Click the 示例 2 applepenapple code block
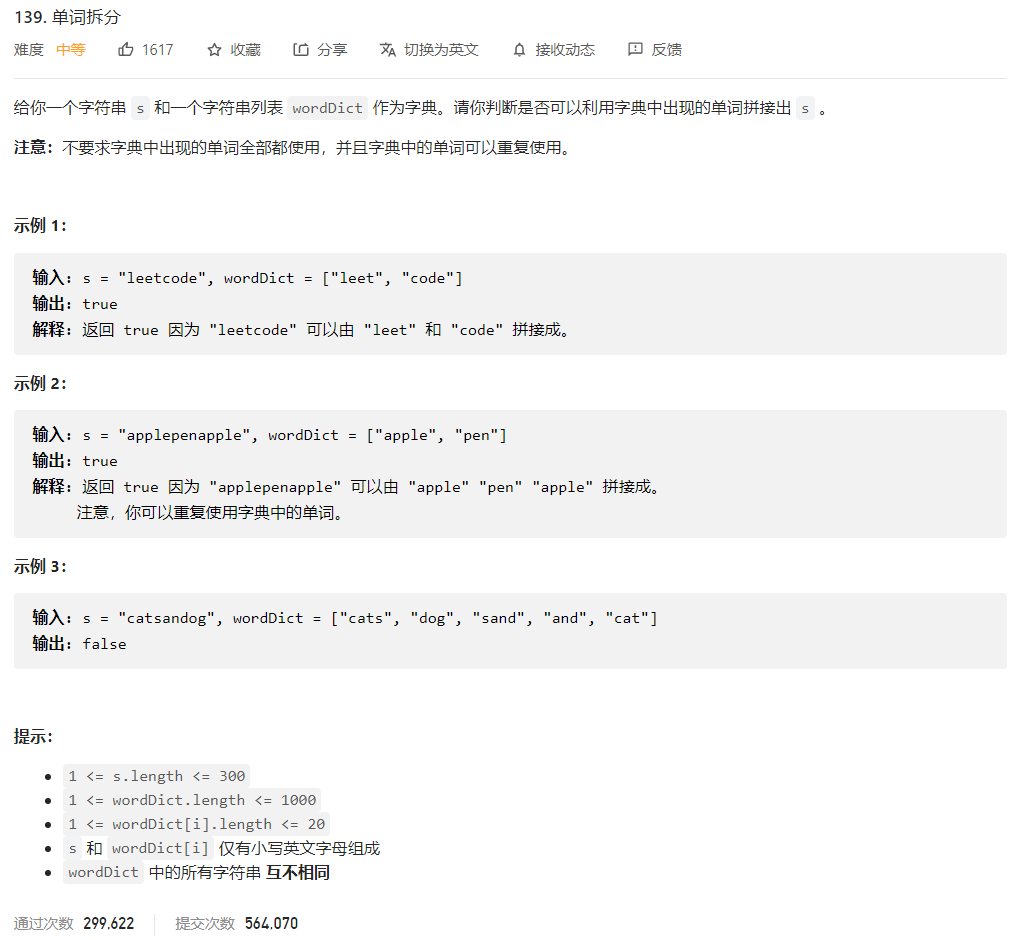1019x940 pixels. pos(510,474)
